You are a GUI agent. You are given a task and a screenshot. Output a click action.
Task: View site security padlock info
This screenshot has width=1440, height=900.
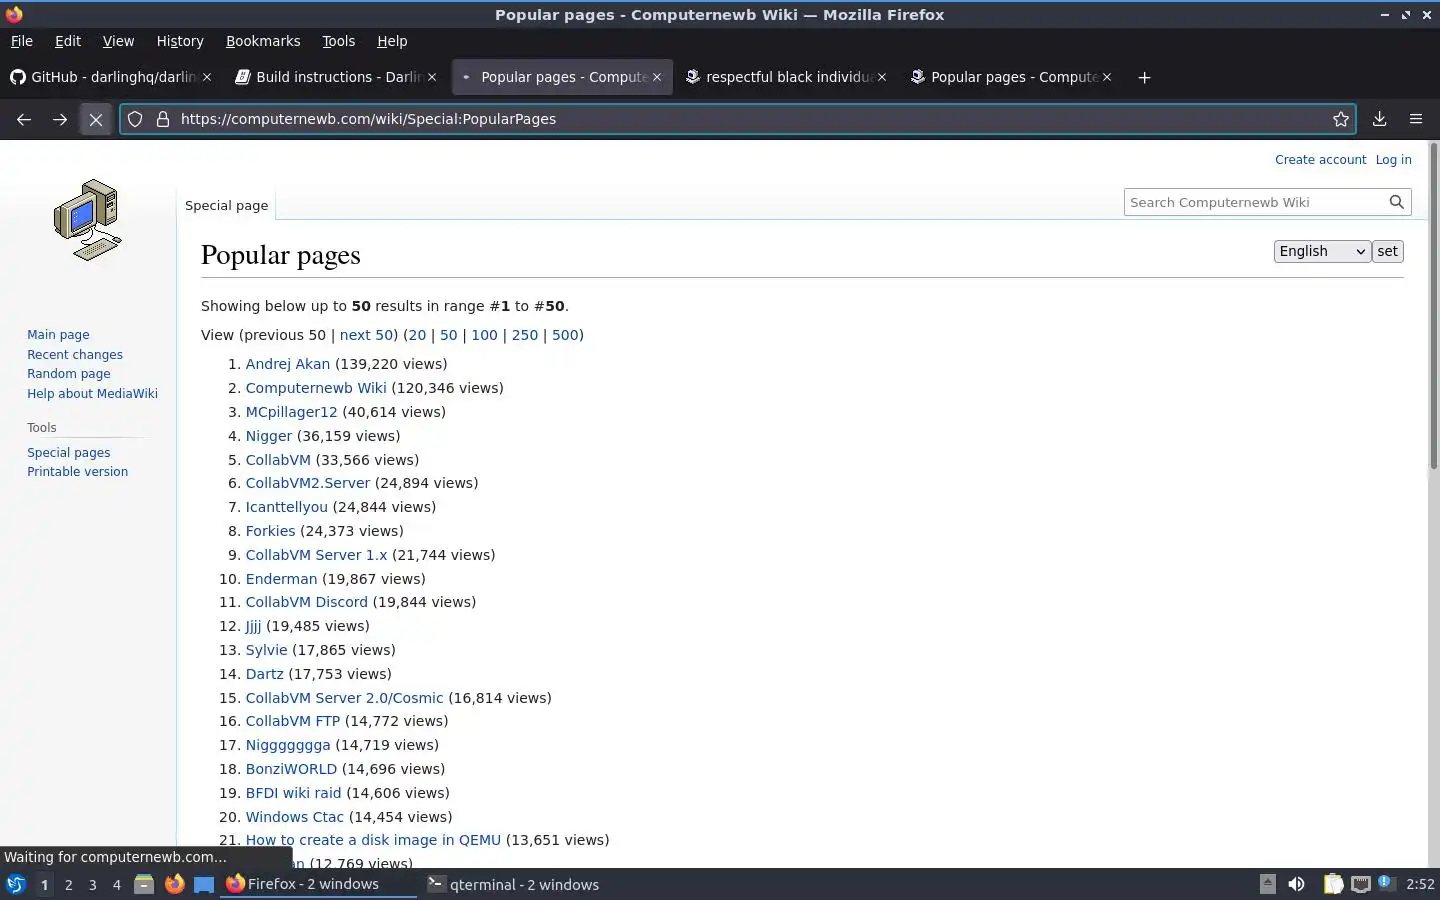(x=163, y=119)
